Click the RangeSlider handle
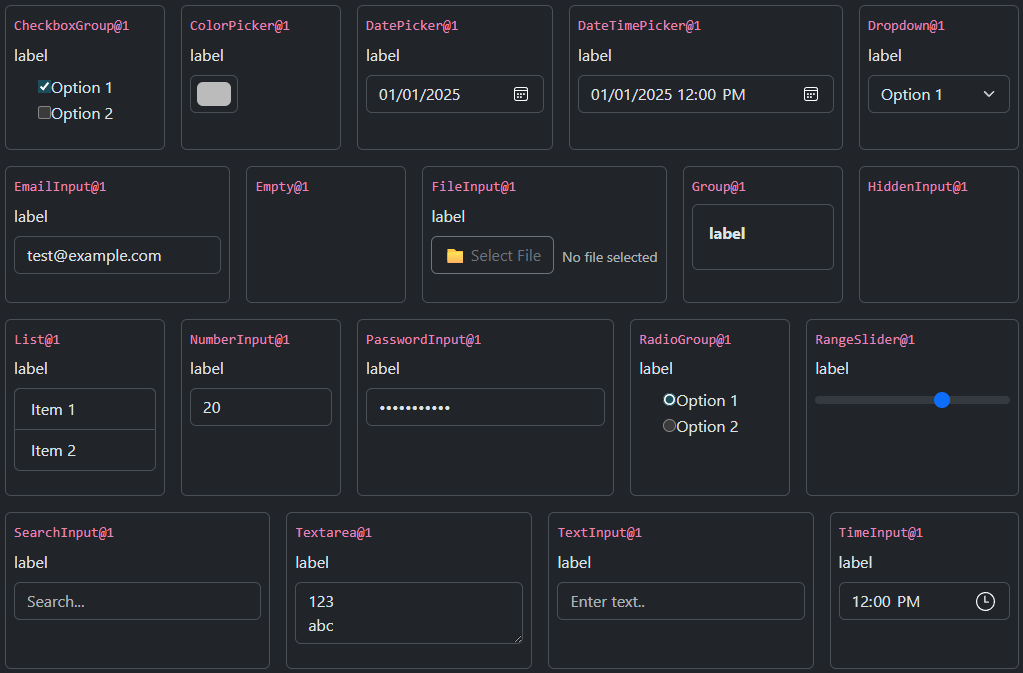The height and width of the screenshot is (673, 1023). pos(941,399)
